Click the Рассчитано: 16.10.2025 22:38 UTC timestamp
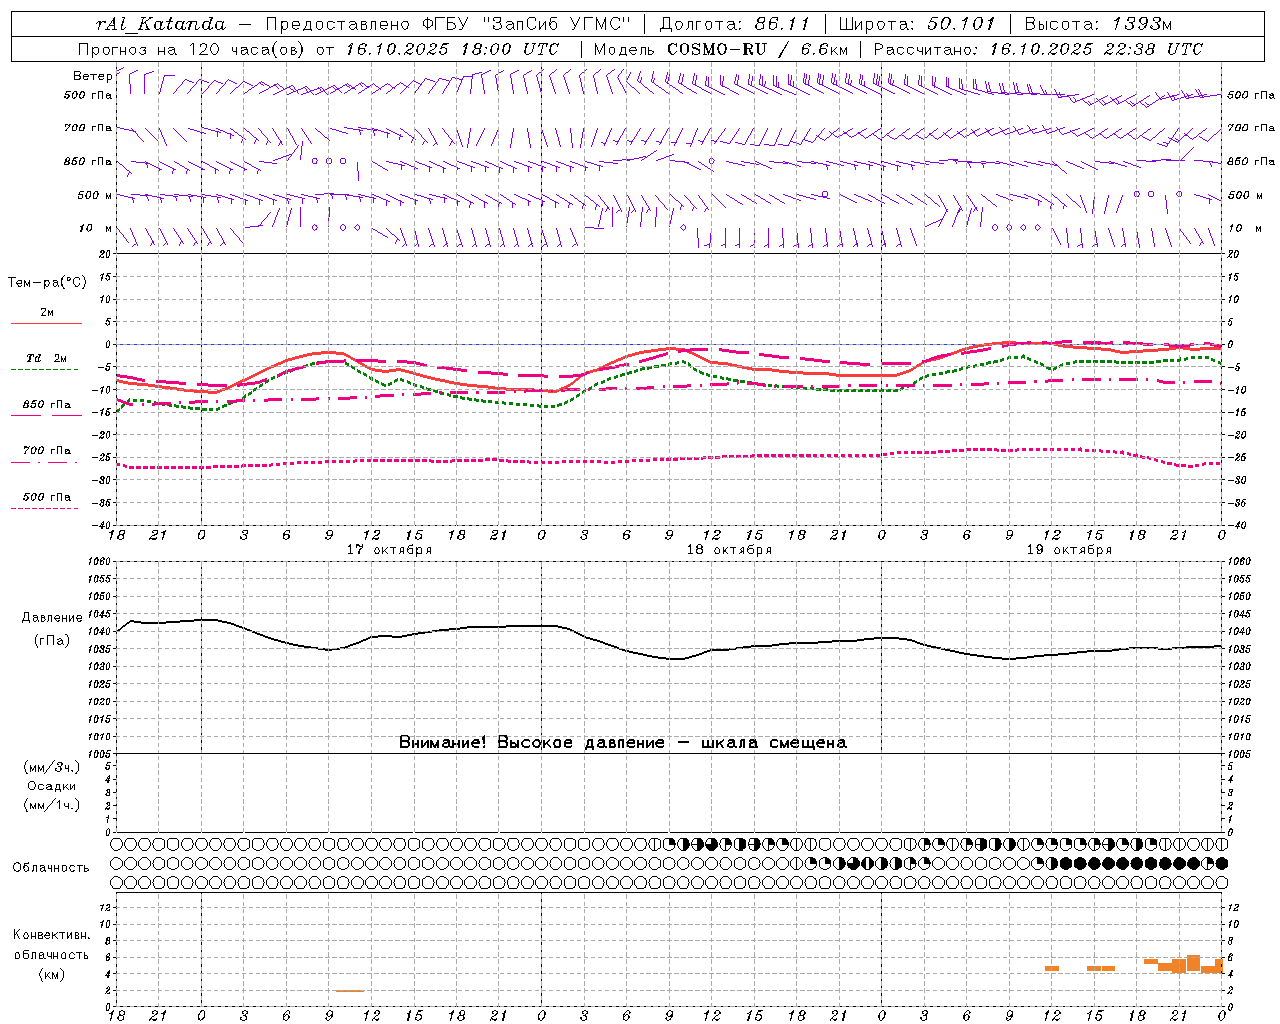 pos(1038,49)
